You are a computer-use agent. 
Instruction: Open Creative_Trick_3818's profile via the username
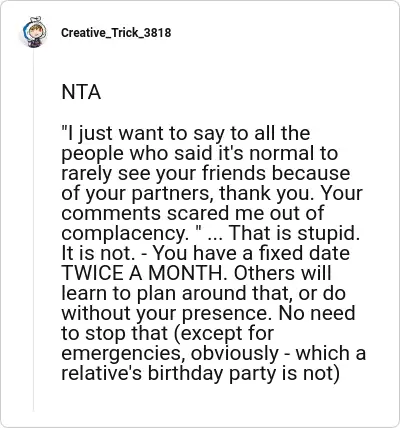[116, 33]
